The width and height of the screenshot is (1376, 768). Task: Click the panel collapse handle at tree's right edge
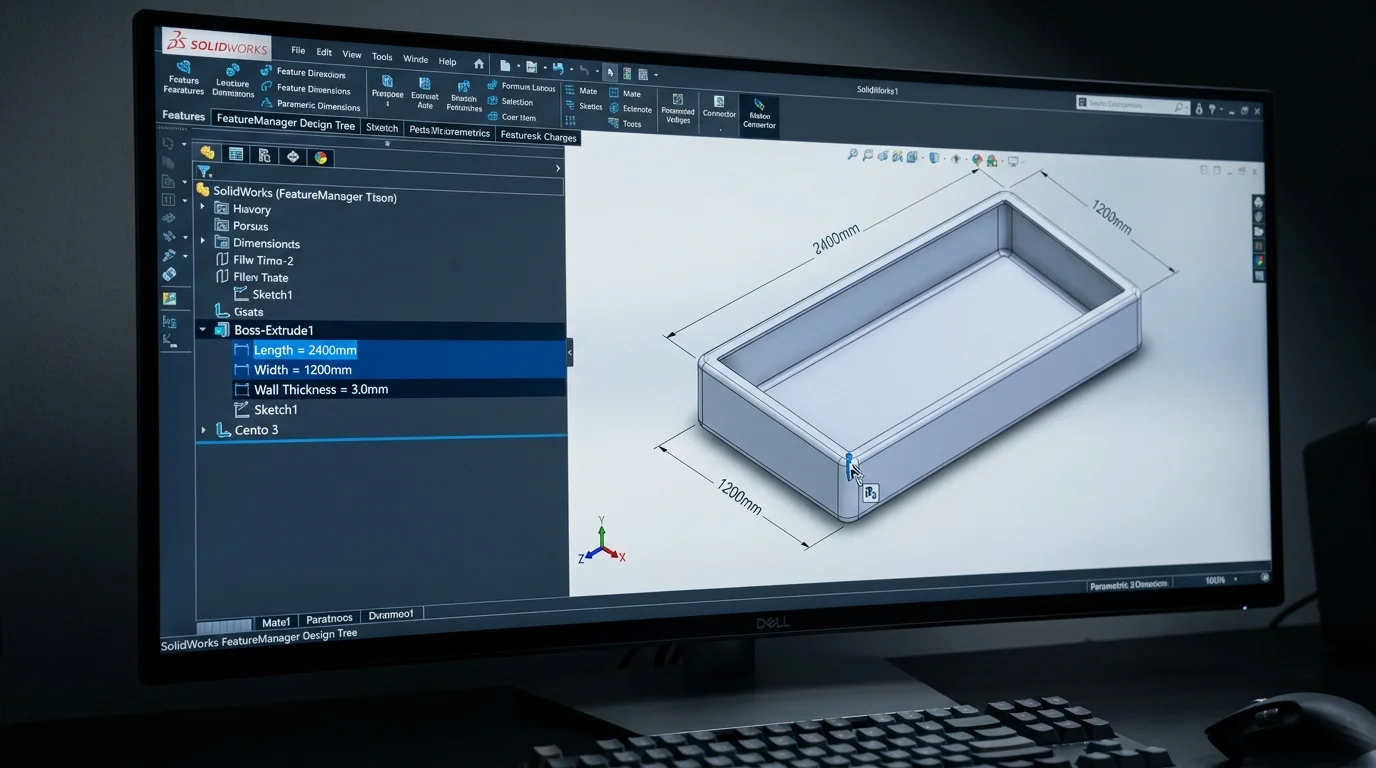570,352
